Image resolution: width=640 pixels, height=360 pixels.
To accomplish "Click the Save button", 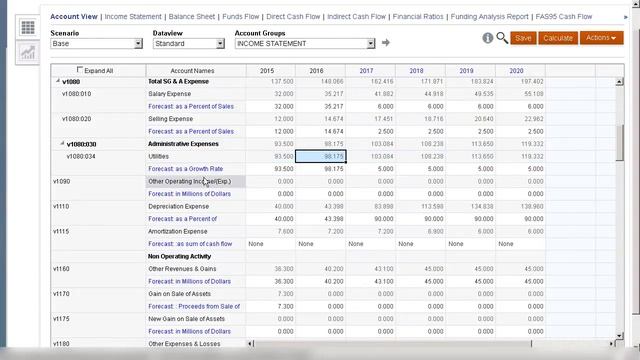I will 523,38.
